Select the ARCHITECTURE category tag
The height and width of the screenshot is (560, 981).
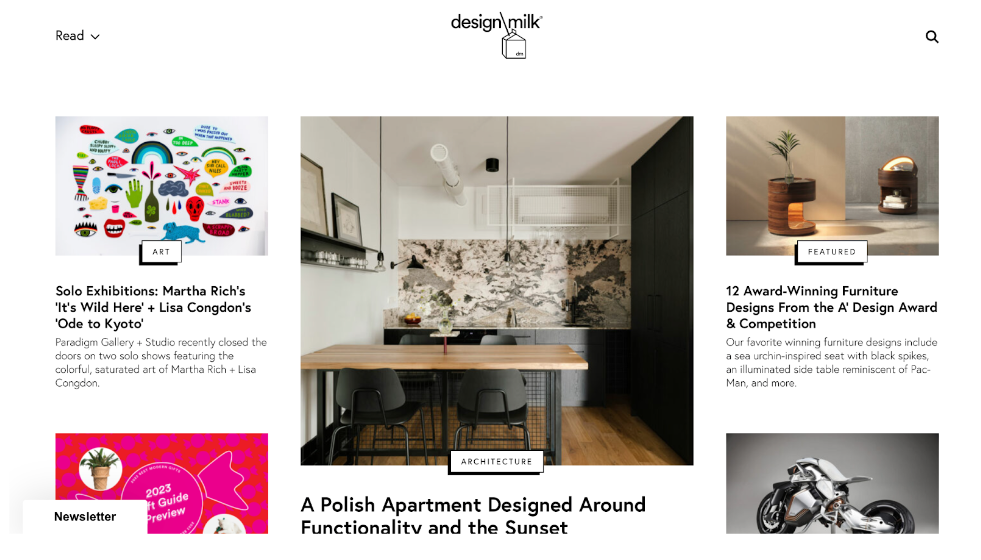(496, 461)
